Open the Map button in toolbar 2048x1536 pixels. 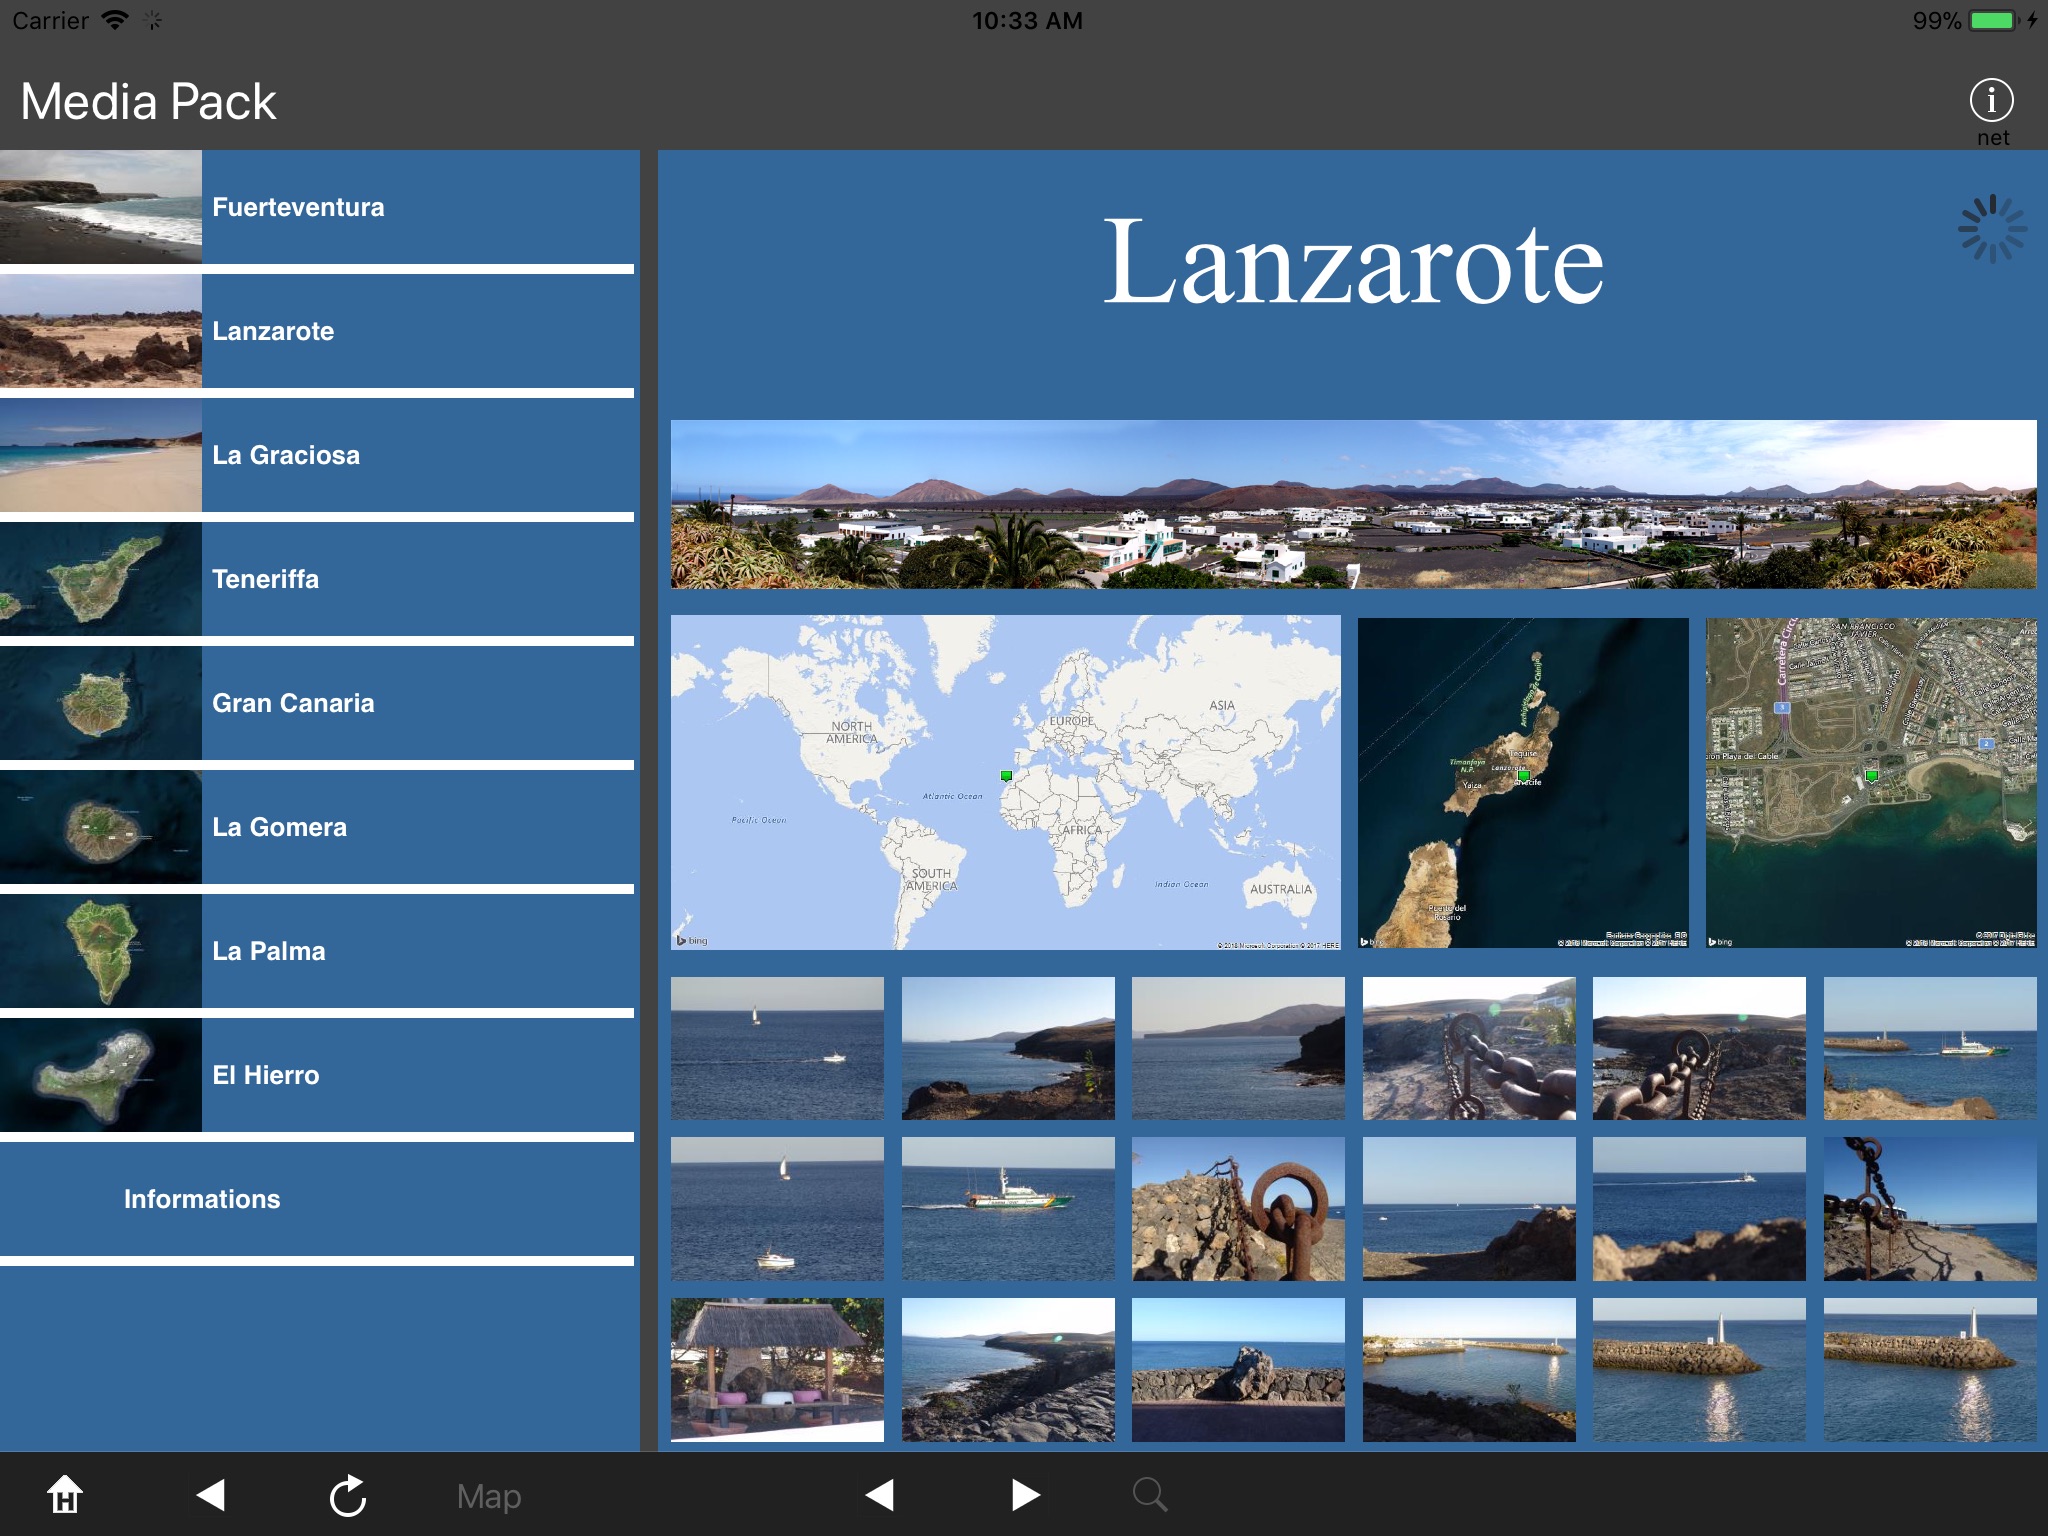point(488,1496)
